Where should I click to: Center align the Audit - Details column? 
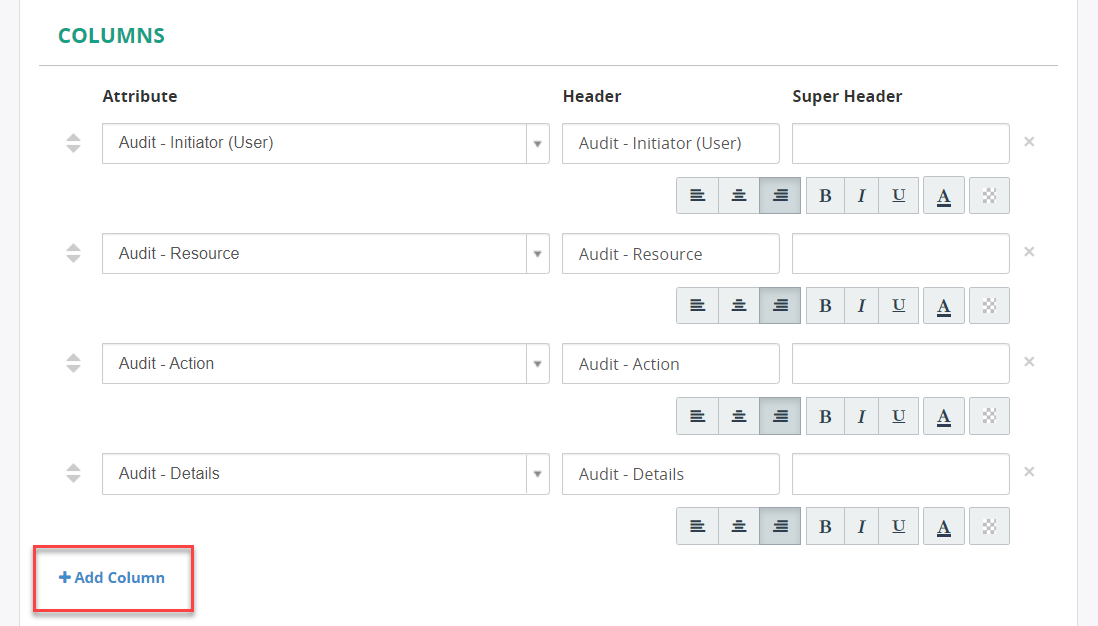(739, 526)
